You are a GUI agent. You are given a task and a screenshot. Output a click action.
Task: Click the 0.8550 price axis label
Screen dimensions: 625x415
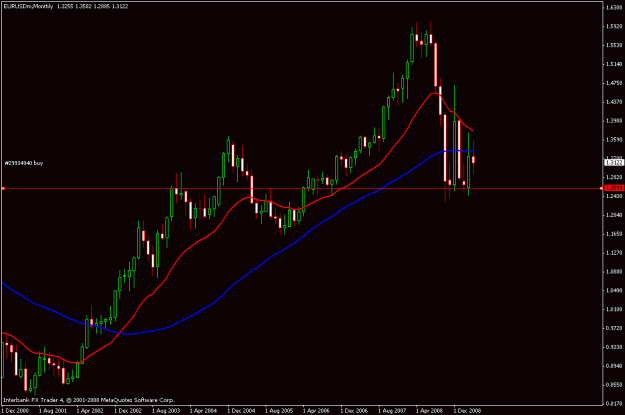click(615, 385)
